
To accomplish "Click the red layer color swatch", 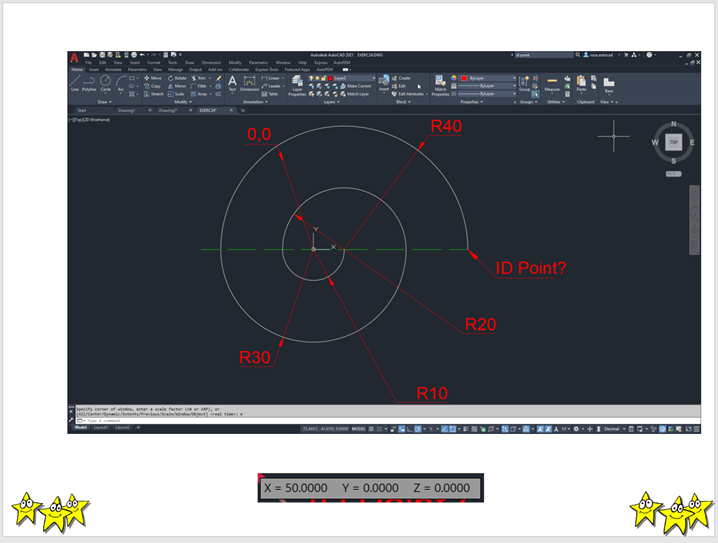I will point(330,78).
